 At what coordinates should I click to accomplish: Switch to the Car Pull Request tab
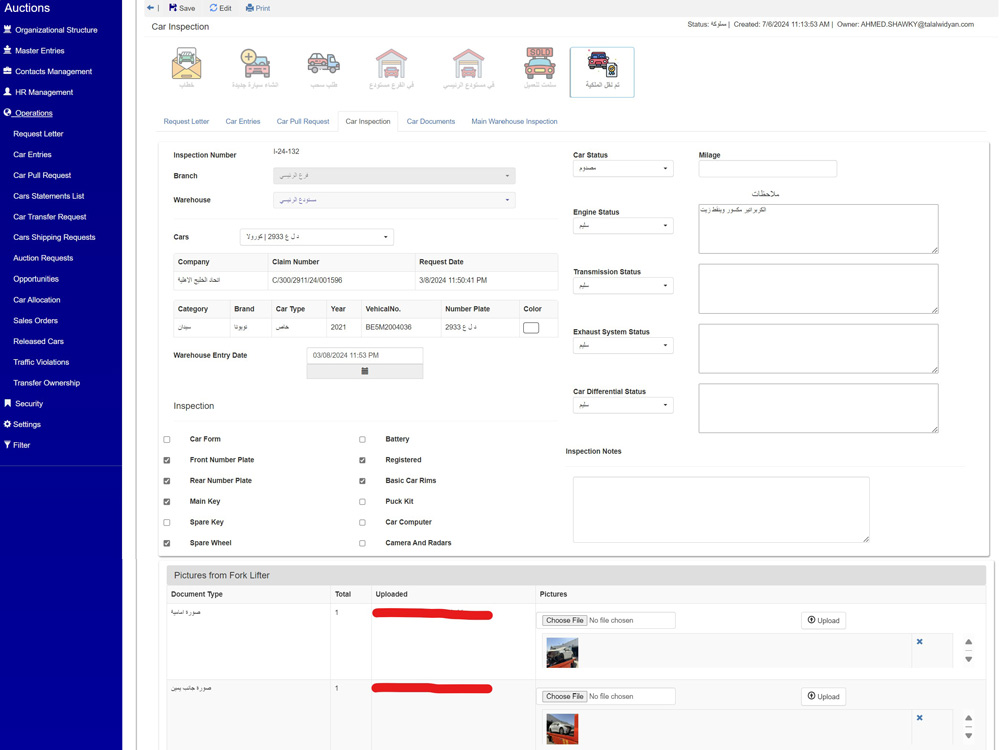[303, 121]
